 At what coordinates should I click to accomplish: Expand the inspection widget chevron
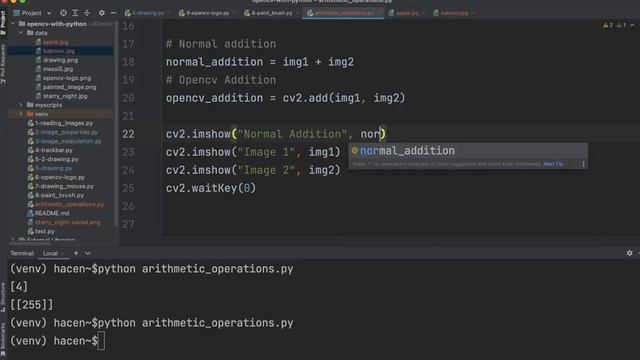633,25
